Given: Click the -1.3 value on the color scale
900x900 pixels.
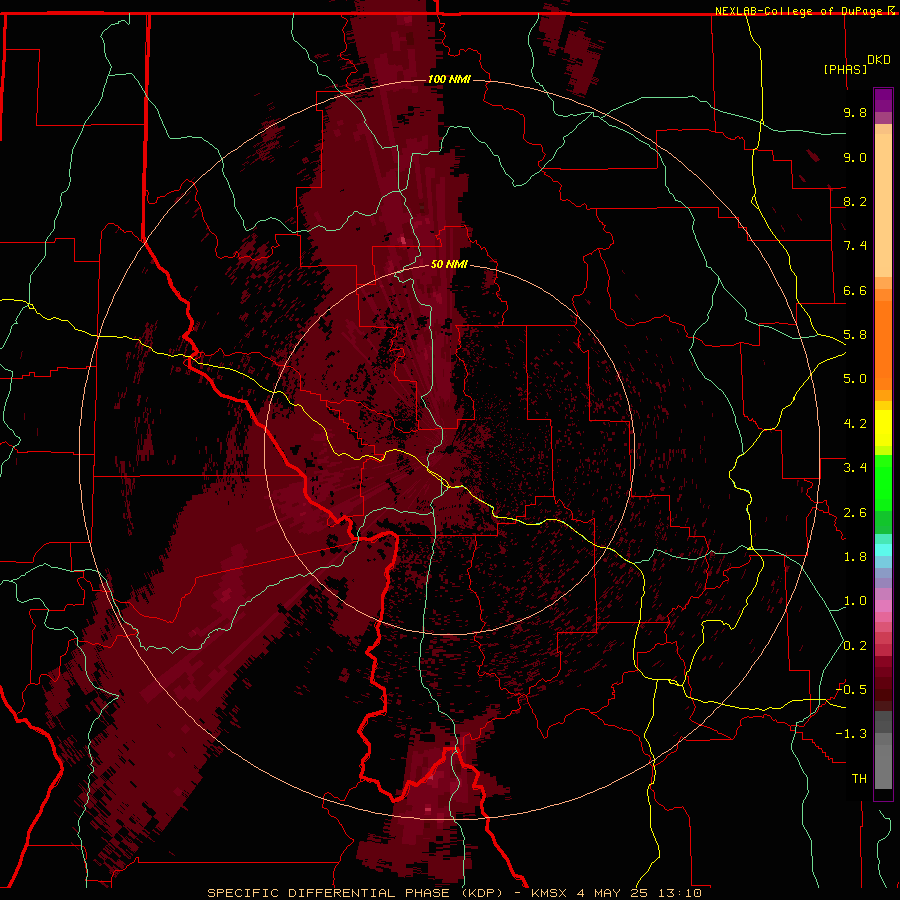Looking at the screenshot, I should pos(851,734).
